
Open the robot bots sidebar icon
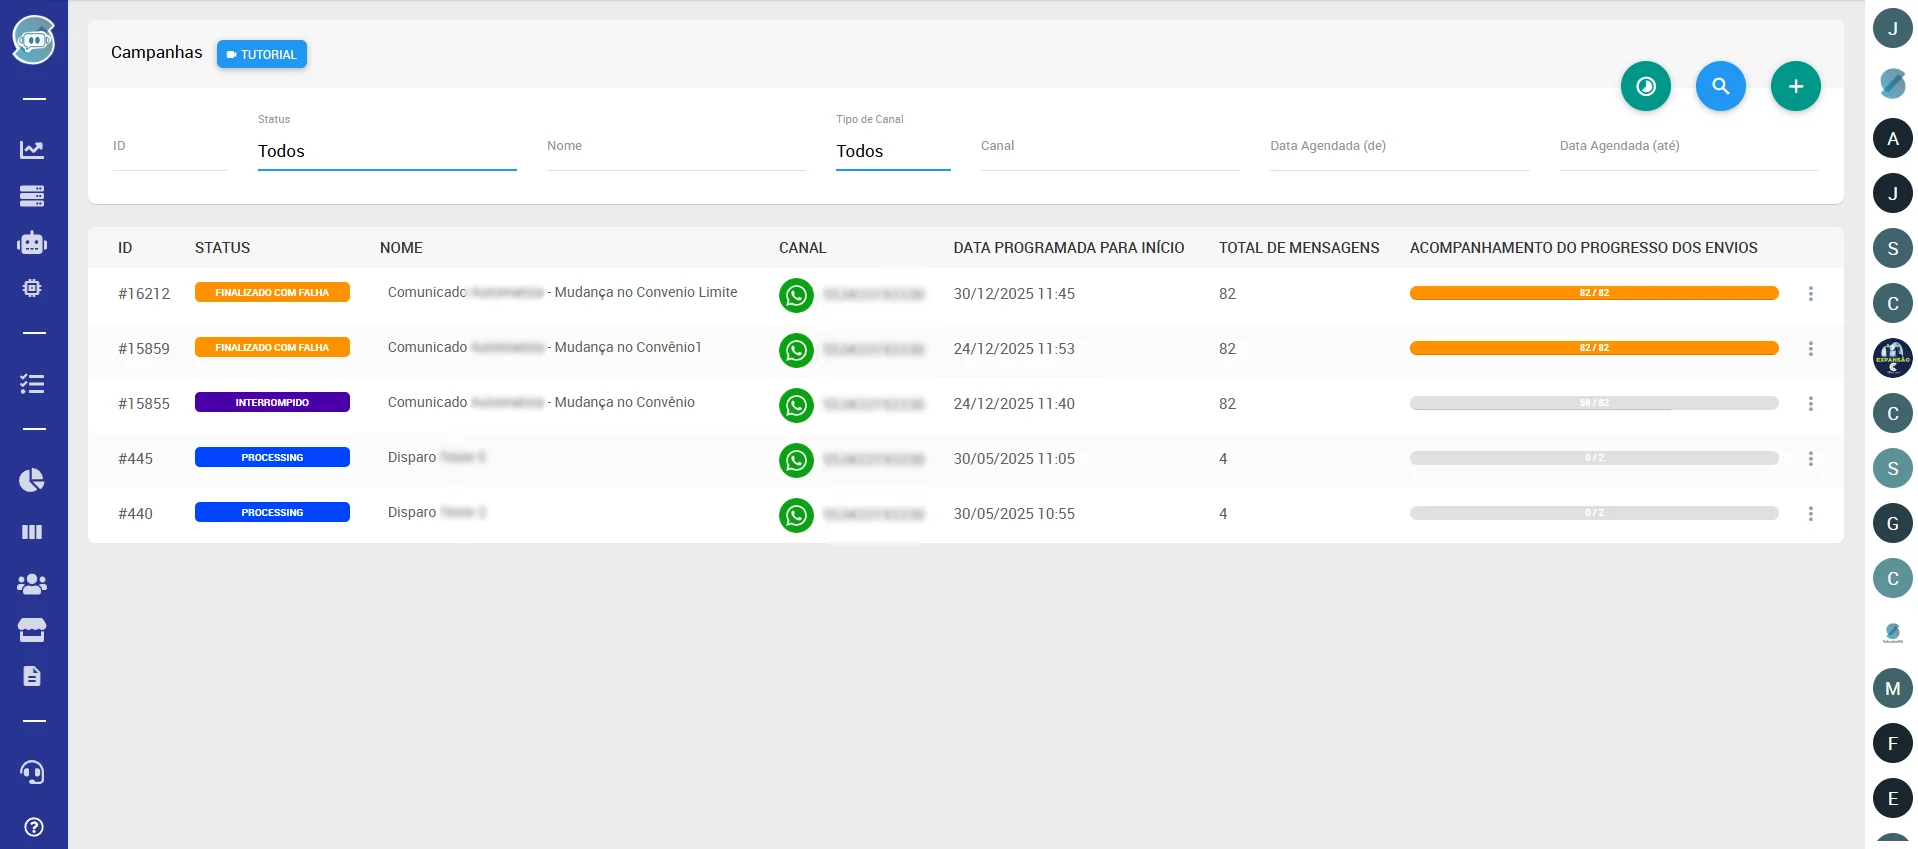[32, 242]
